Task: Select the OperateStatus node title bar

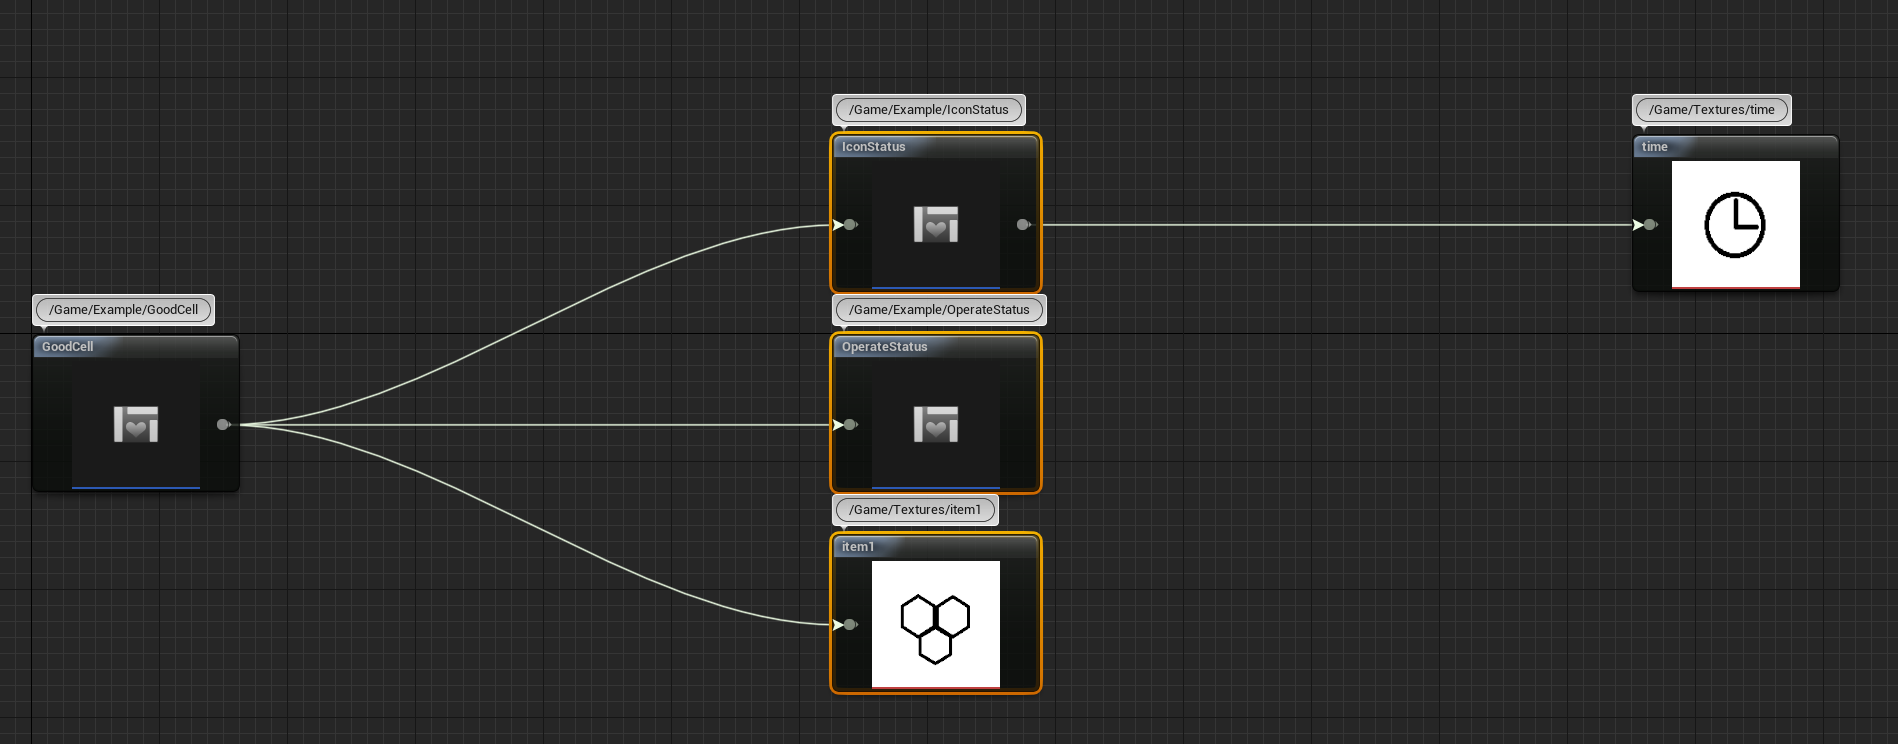Action: [x=936, y=347]
